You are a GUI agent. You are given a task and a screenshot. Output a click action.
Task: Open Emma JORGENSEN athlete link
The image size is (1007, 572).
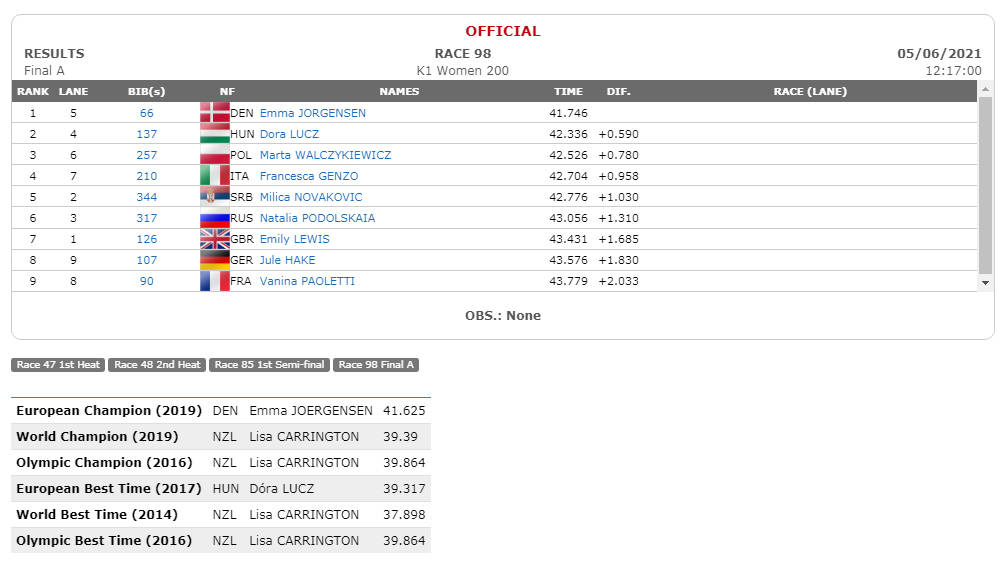[x=313, y=113]
